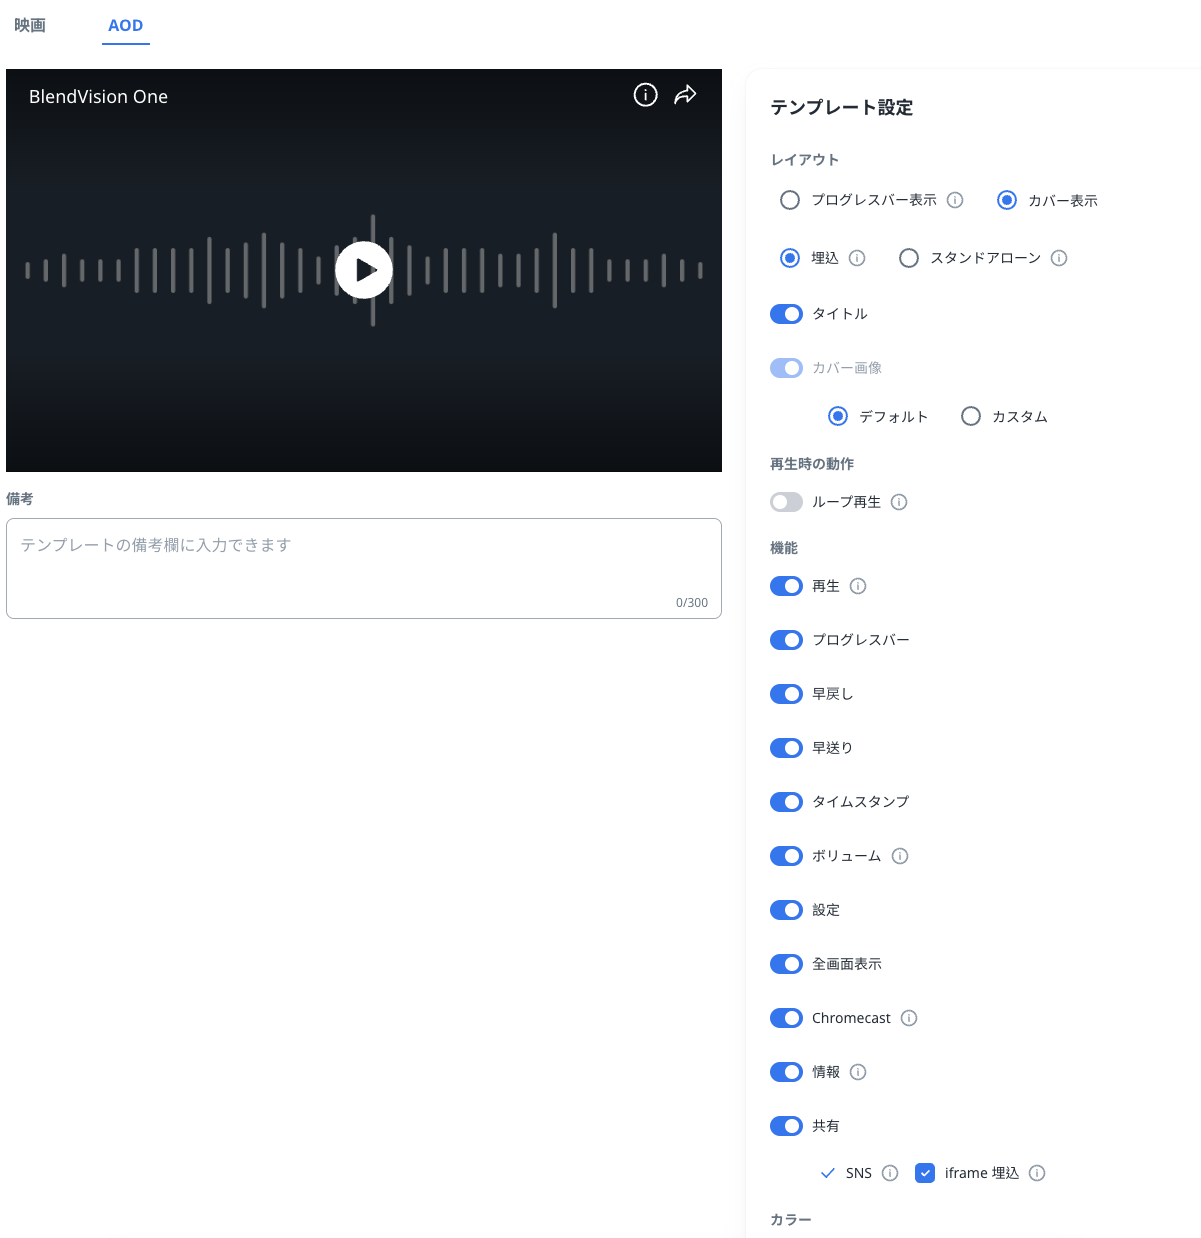Click the info icon beside iframe 埋込

(1037, 1173)
